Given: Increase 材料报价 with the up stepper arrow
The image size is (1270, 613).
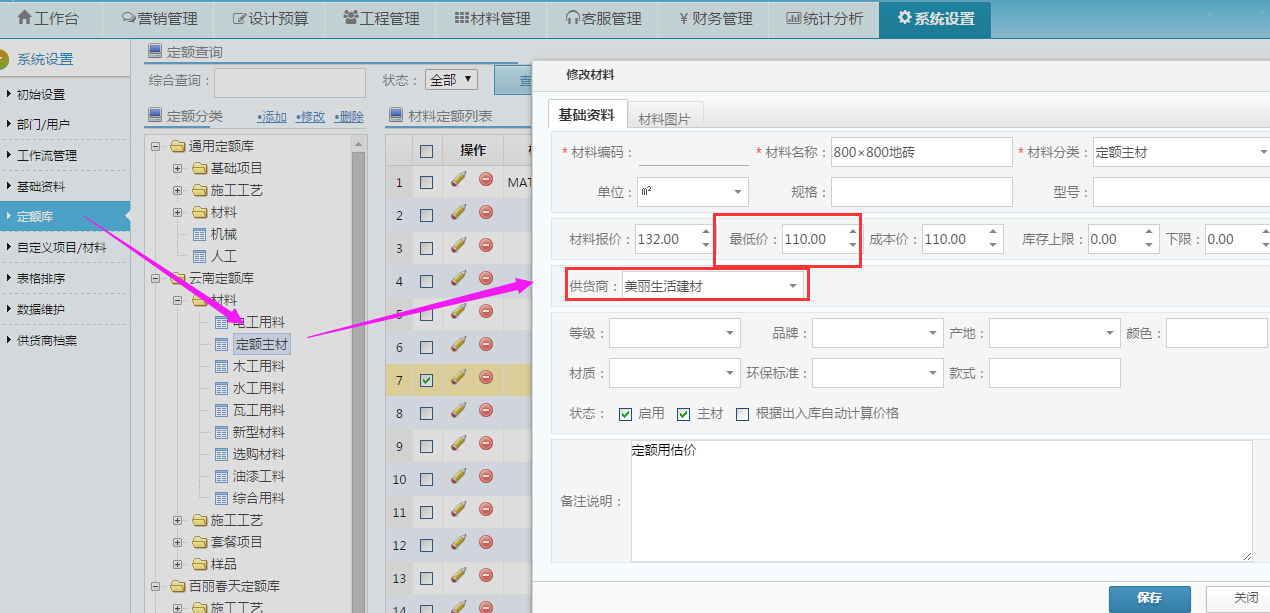Looking at the screenshot, I should point(706,233).
